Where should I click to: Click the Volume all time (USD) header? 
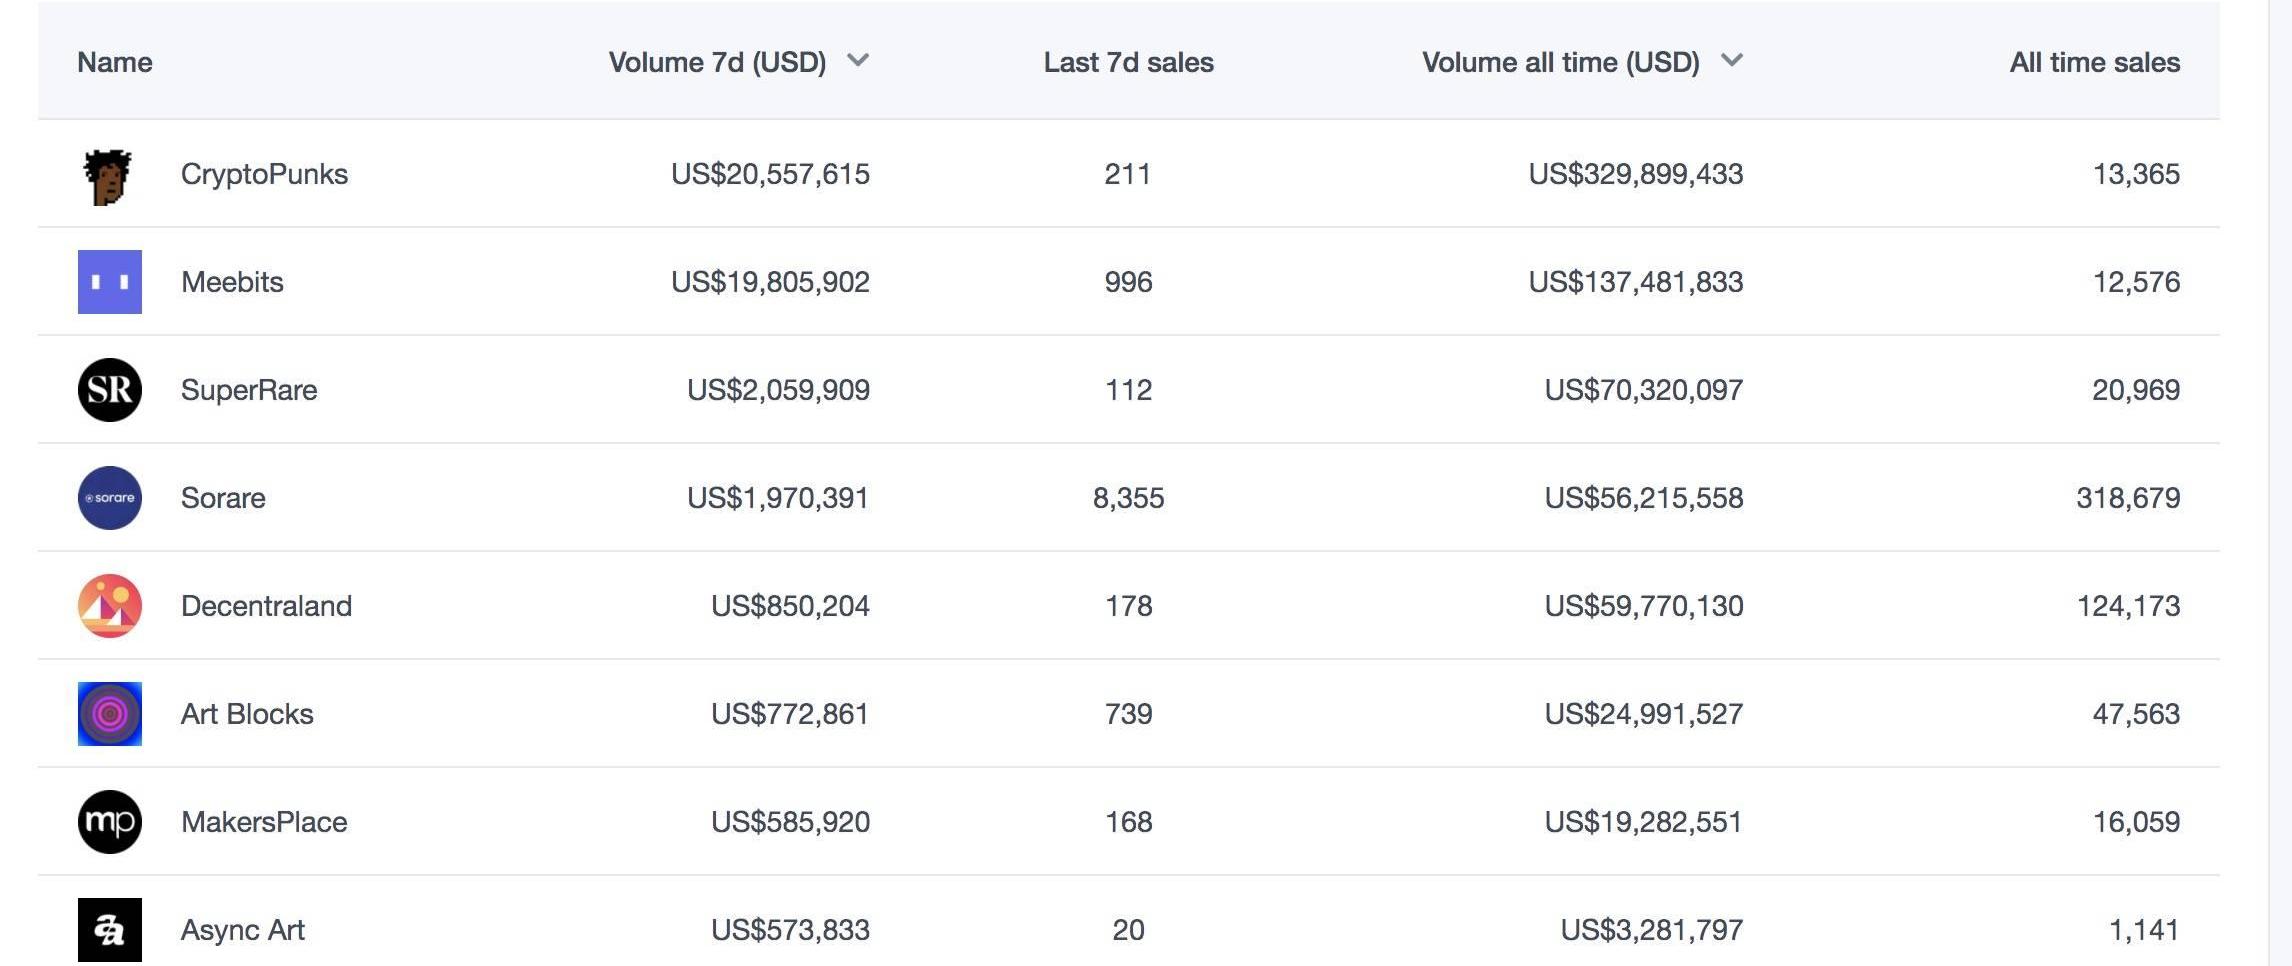(1560, 63)
